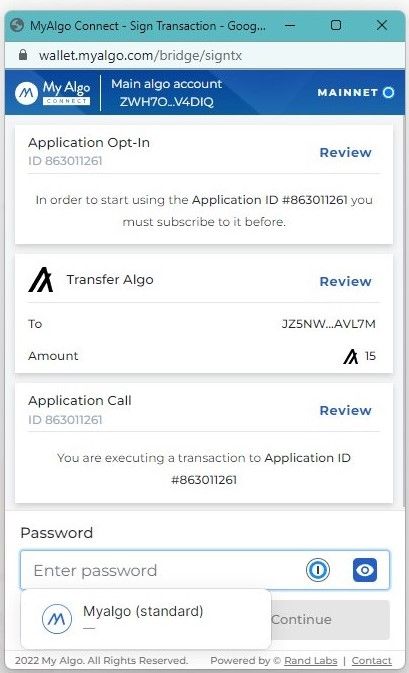This screenshot has height=673, width=409.
Task: Click the globe icon in window title bar
Action: (x=17, y=25)
